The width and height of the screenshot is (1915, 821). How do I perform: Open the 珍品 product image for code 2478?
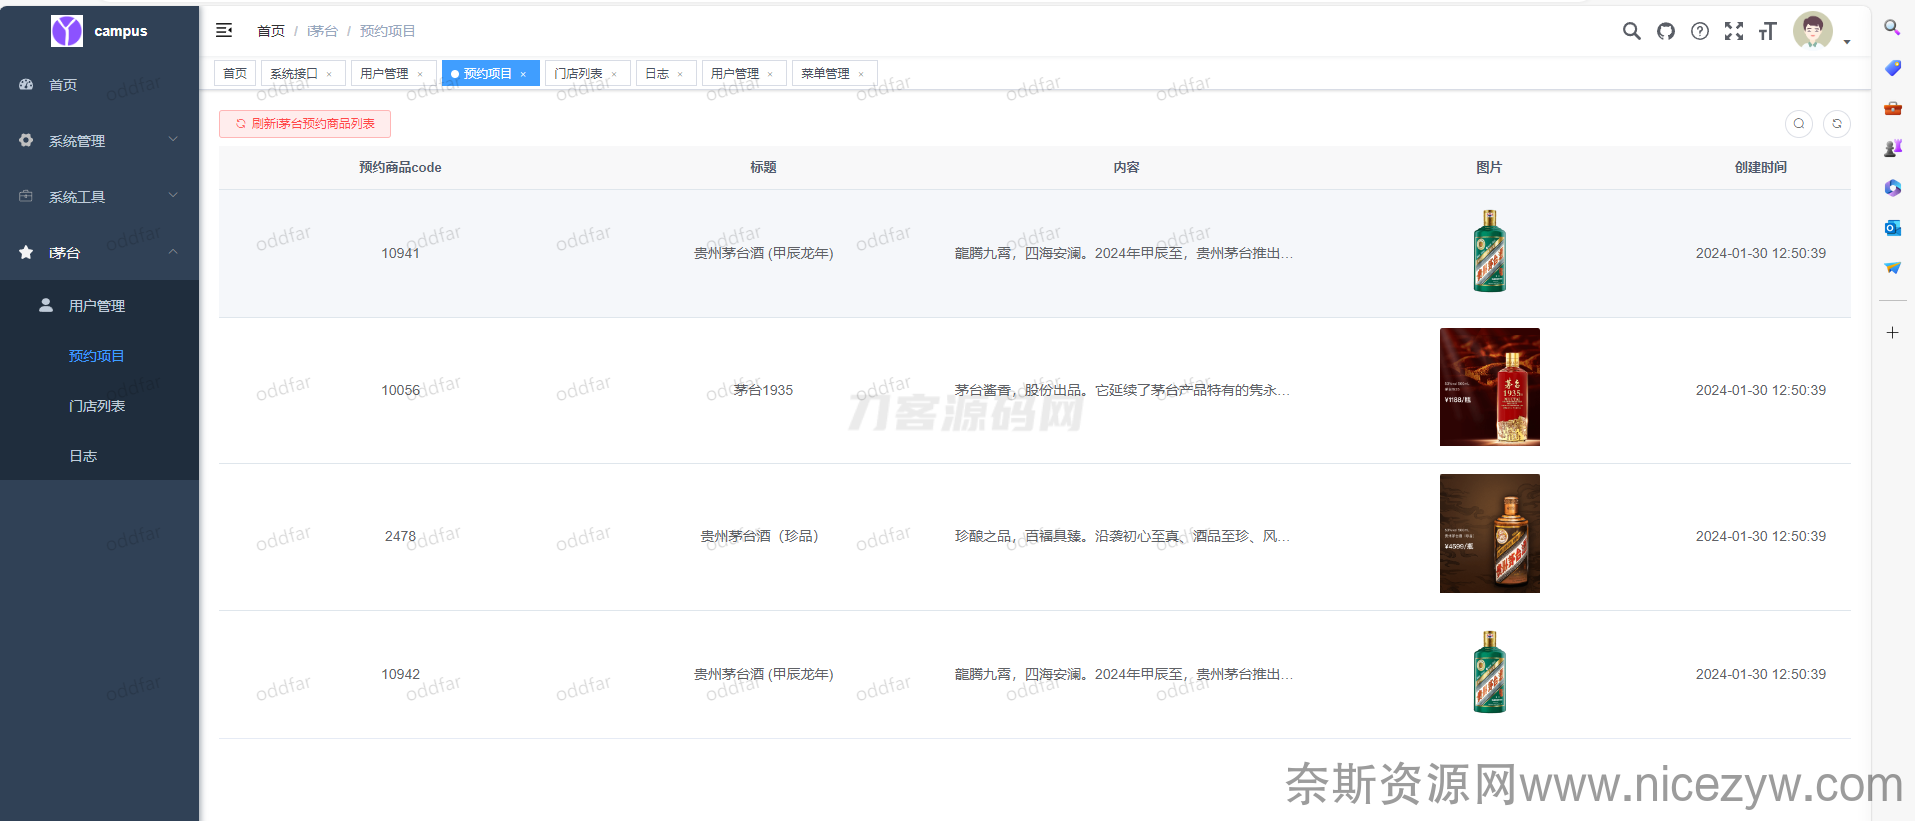coord(1490,533)
